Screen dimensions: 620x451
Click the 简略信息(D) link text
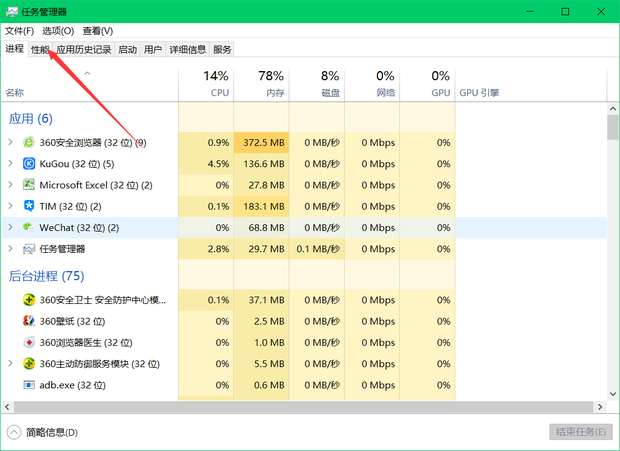(52, 432)
